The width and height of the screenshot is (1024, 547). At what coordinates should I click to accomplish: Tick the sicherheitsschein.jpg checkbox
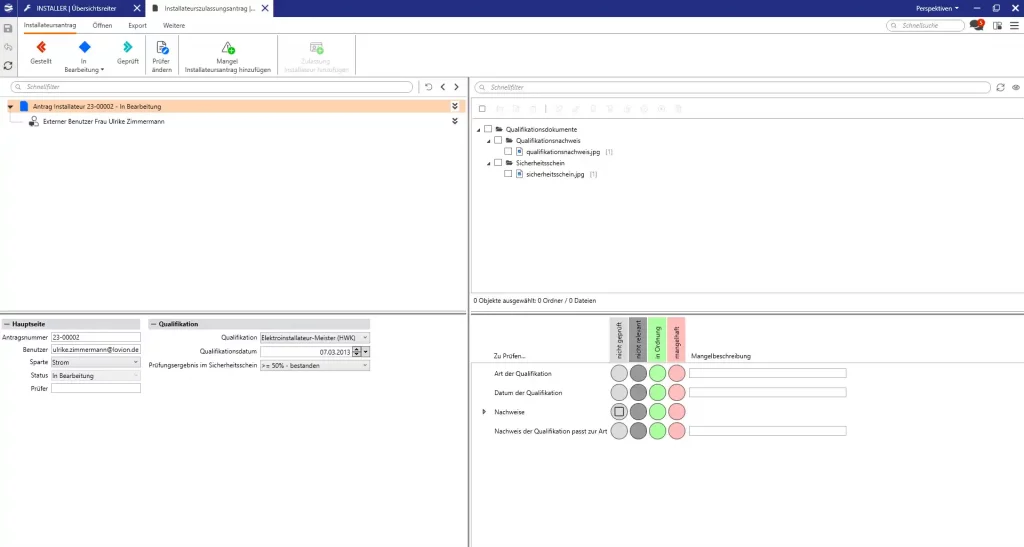[x=508, y=174]
